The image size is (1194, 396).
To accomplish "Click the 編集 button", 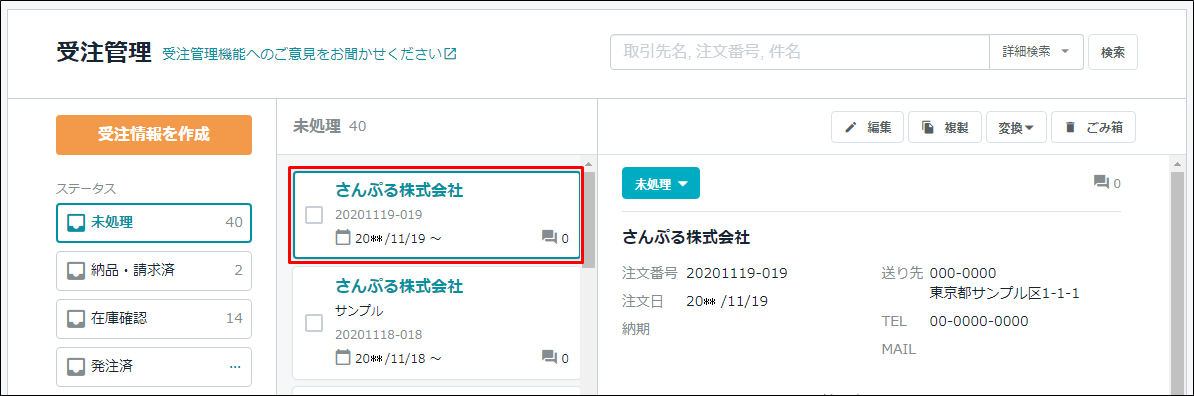I will point(867,128).
